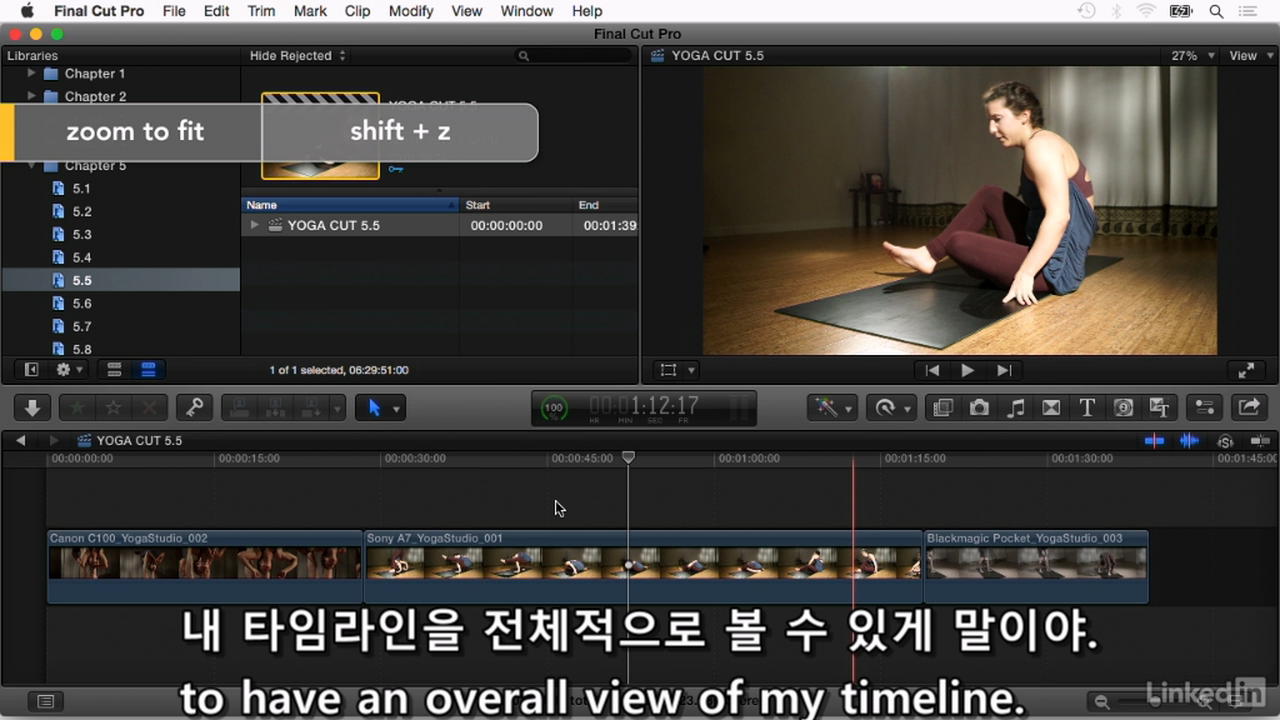Open the viewer fullscreen icon
Screen dimensions: 1280x720
pos(1246,370)
